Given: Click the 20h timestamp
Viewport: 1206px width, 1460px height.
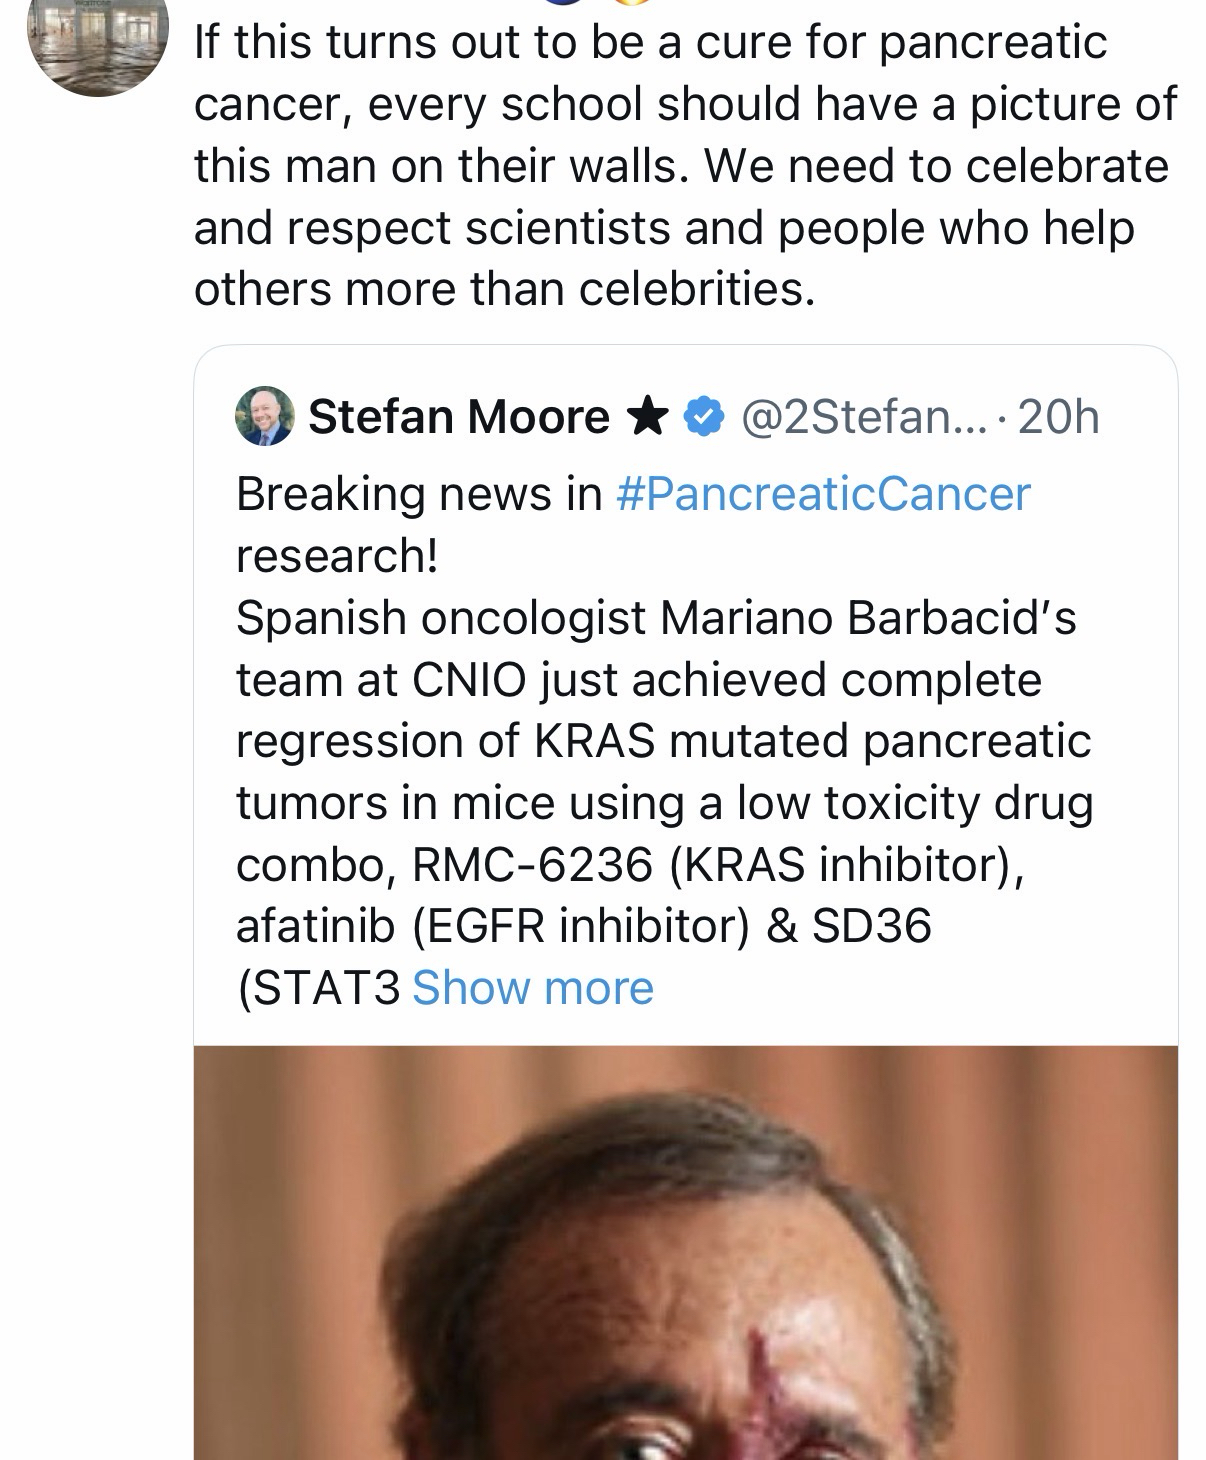Looking at the screenshot, I should click(x=1058, y=416).
